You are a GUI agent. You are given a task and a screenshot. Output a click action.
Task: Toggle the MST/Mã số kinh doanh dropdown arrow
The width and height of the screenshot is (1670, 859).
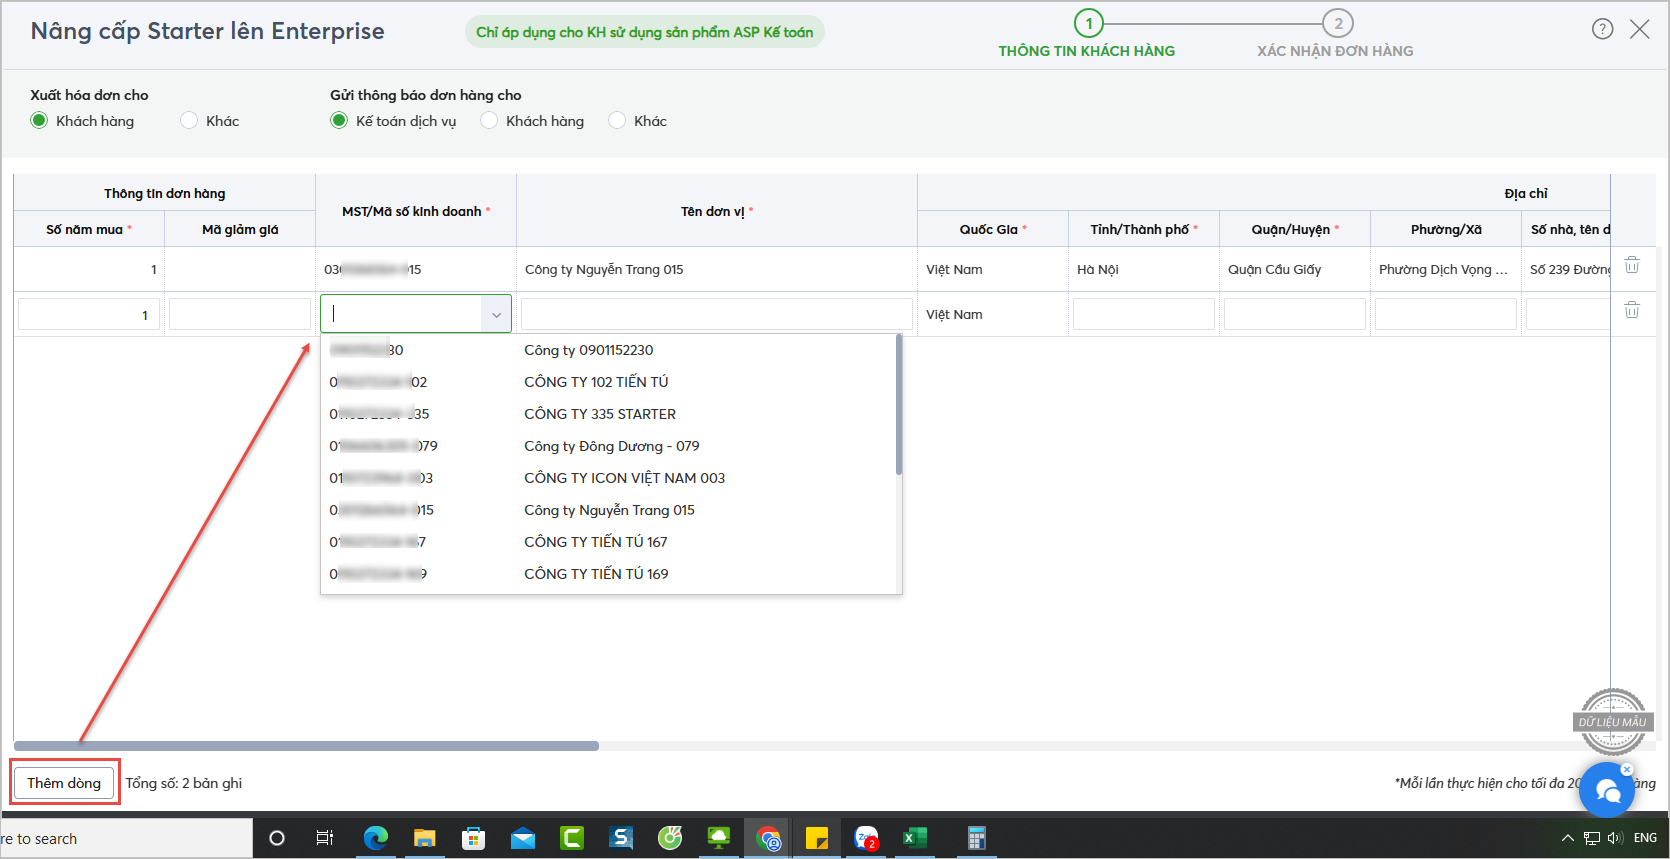tap(496, 314)
